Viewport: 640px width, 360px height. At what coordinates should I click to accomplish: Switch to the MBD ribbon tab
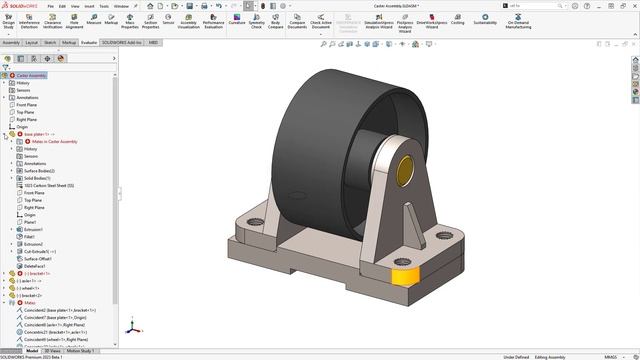153,42
